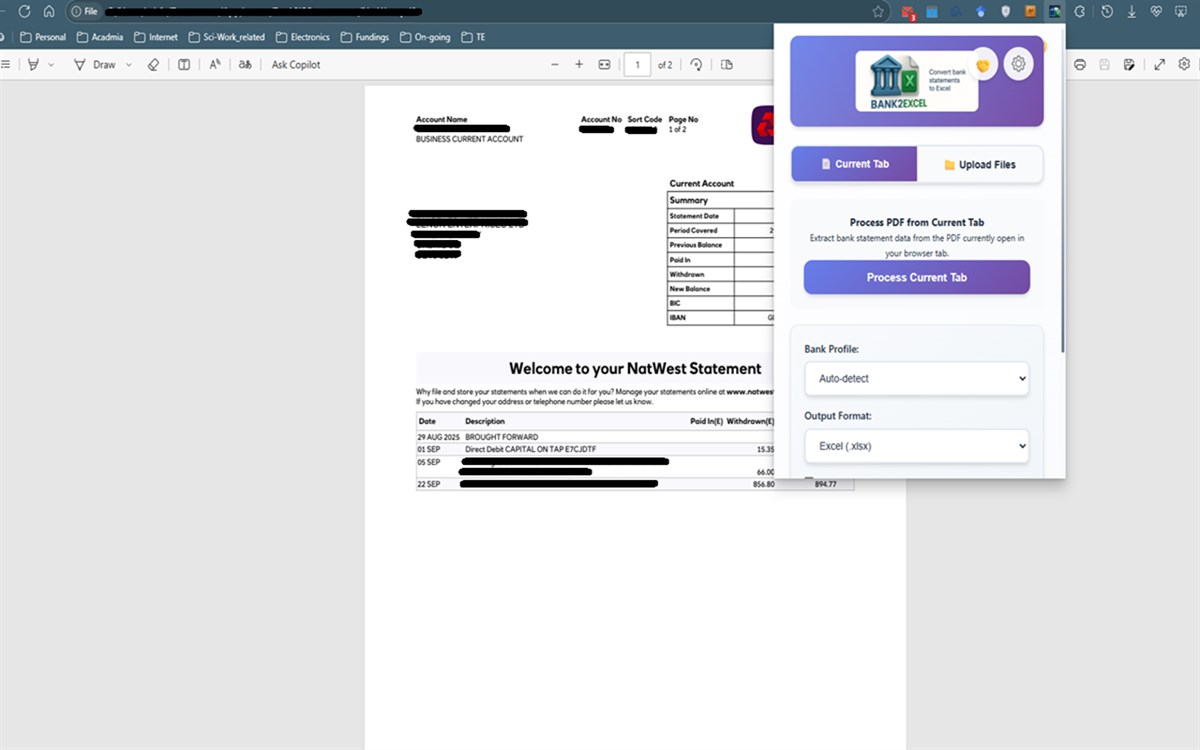The height and width of the screenshot is (750, 1200).
Task: Select the Erase tool
Action: [x=153, y=64]
